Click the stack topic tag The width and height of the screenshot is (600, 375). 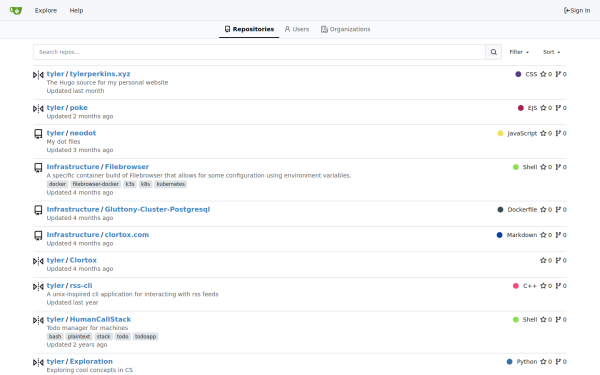(103, 336)
